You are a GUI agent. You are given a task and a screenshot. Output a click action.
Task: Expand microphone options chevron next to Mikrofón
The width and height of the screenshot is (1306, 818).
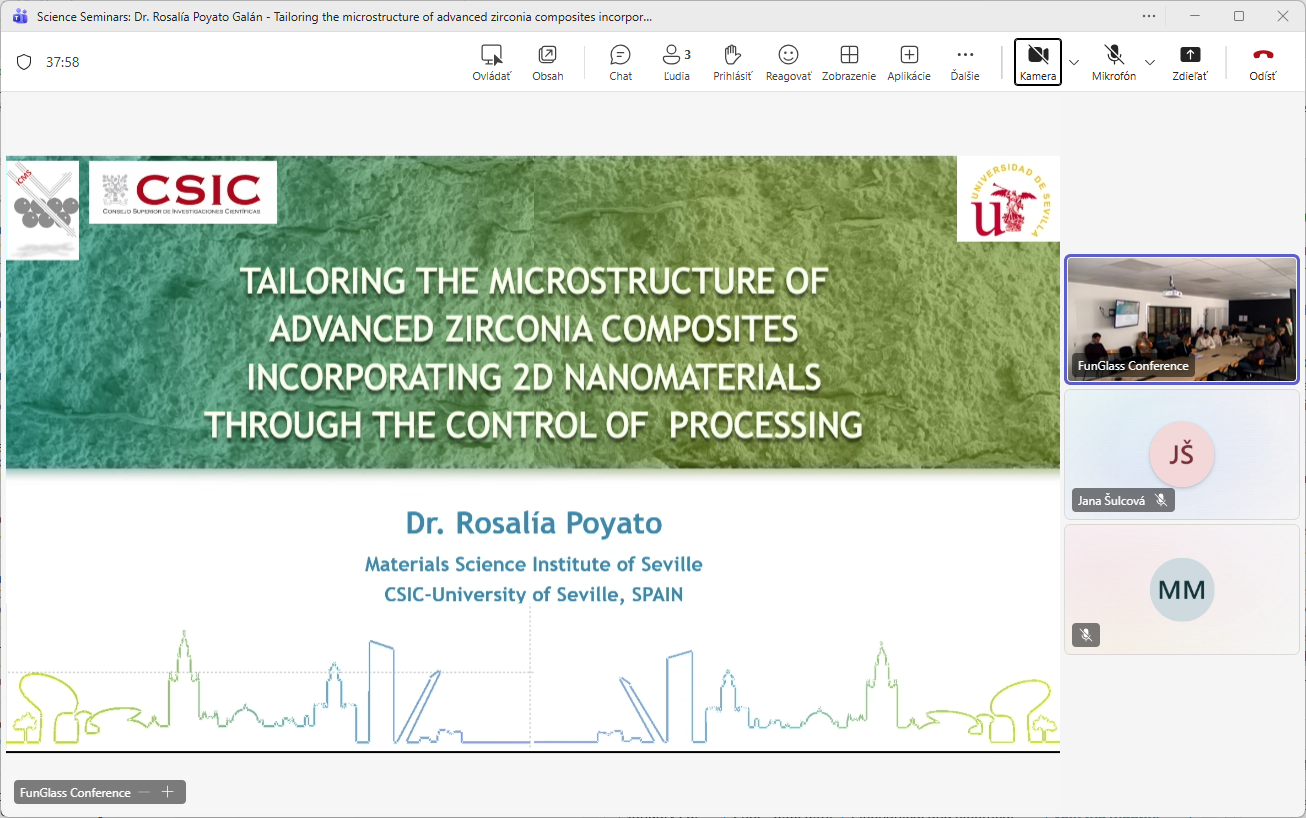tap(1150, 62)
